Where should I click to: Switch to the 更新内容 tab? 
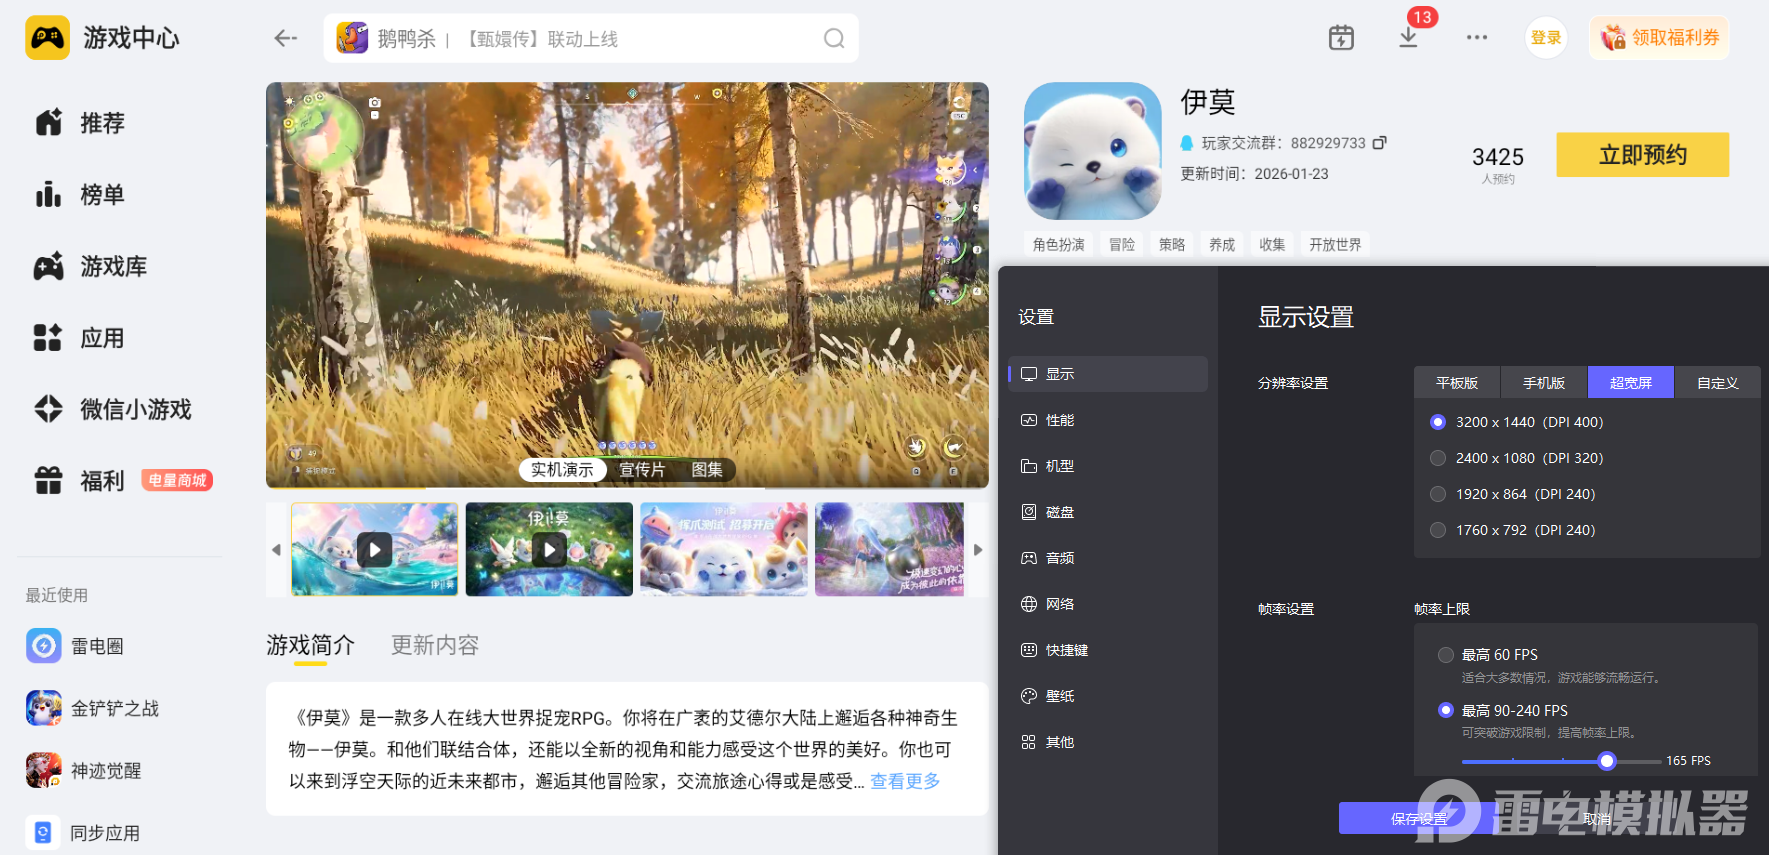pos(435,646)
